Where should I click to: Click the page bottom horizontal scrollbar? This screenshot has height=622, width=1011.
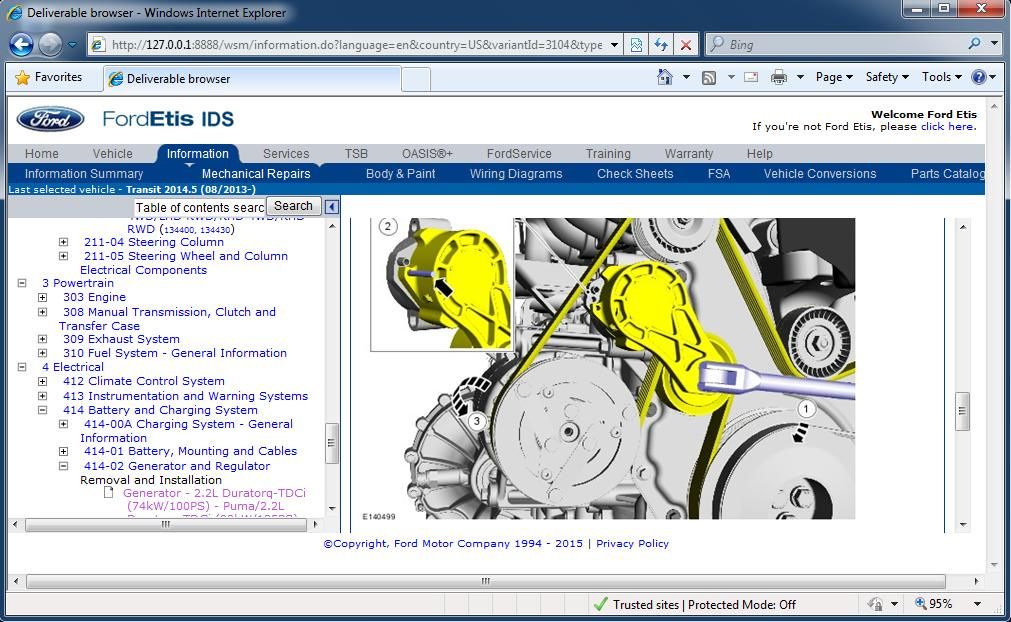pyautogui.click(x=486, y=581)
